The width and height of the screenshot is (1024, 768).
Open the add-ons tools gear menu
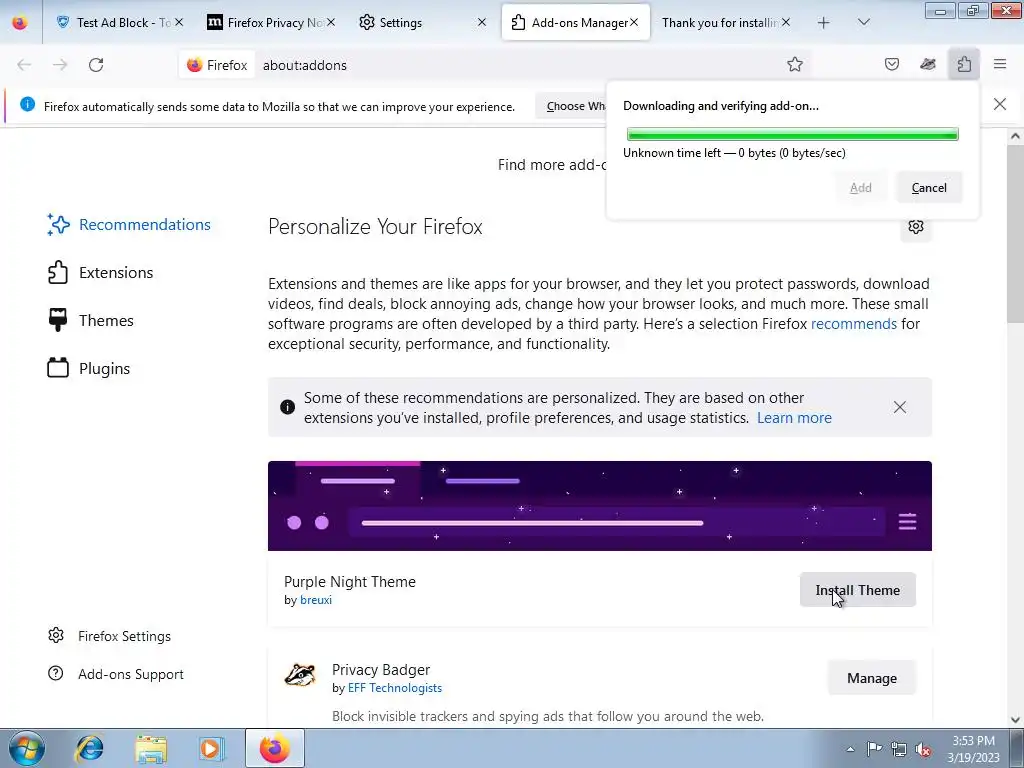click(x=916, y=227)
